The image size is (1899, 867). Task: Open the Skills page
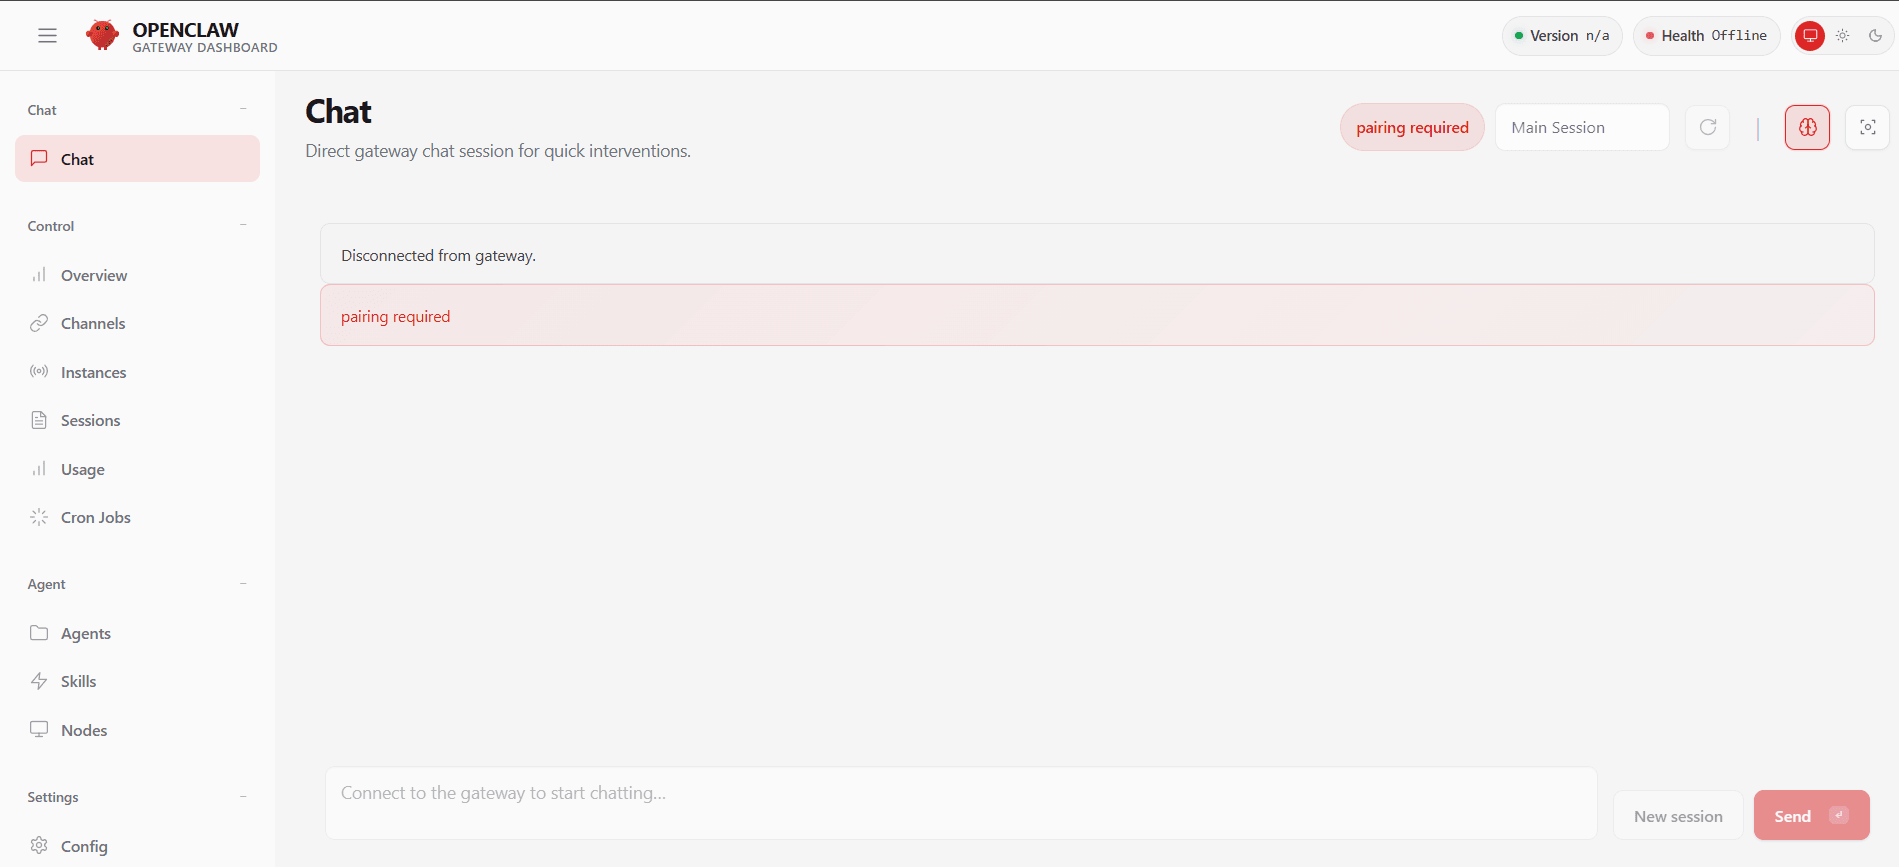click(78, 681)
